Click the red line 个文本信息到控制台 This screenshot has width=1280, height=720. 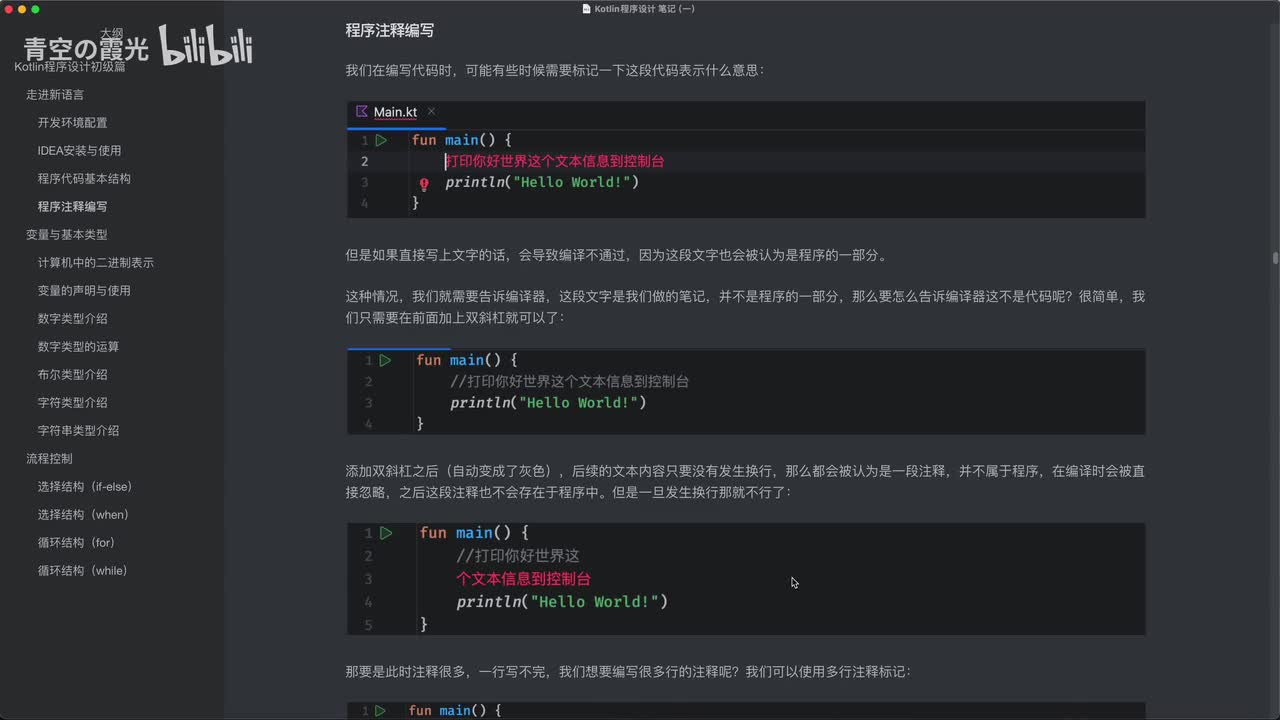(x=523, y=579)
